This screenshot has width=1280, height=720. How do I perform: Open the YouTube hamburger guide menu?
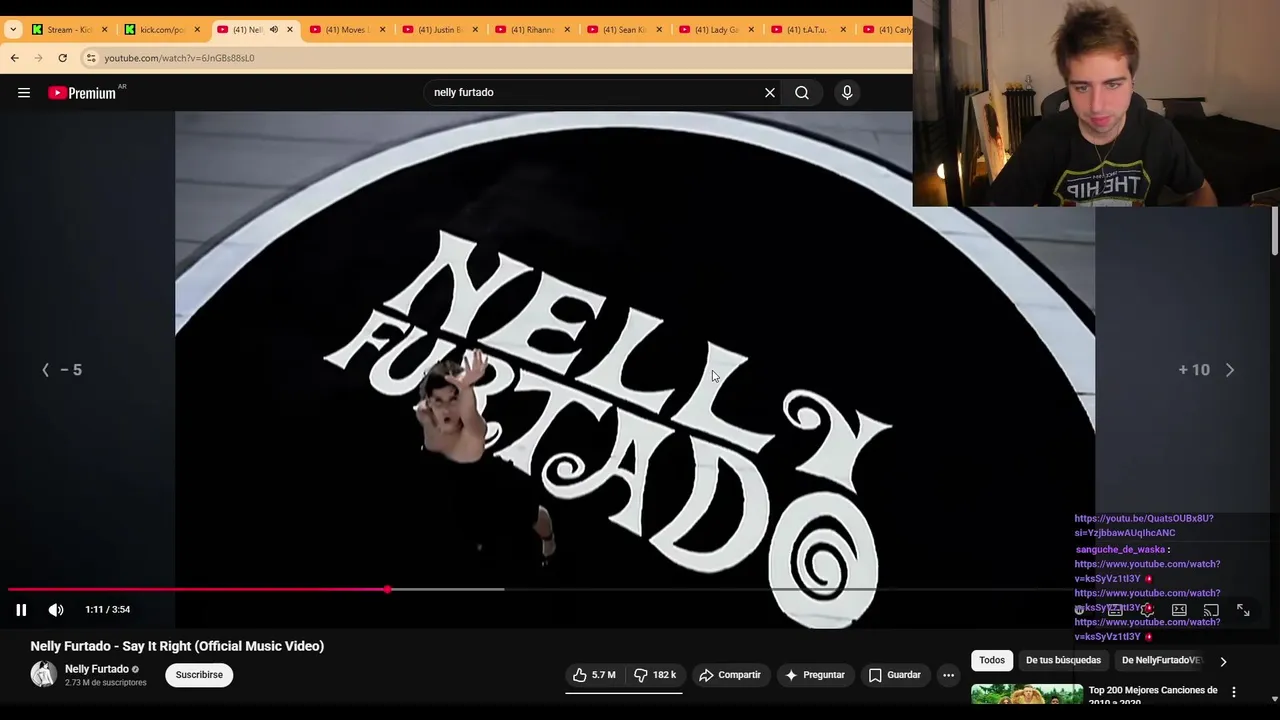24,93
